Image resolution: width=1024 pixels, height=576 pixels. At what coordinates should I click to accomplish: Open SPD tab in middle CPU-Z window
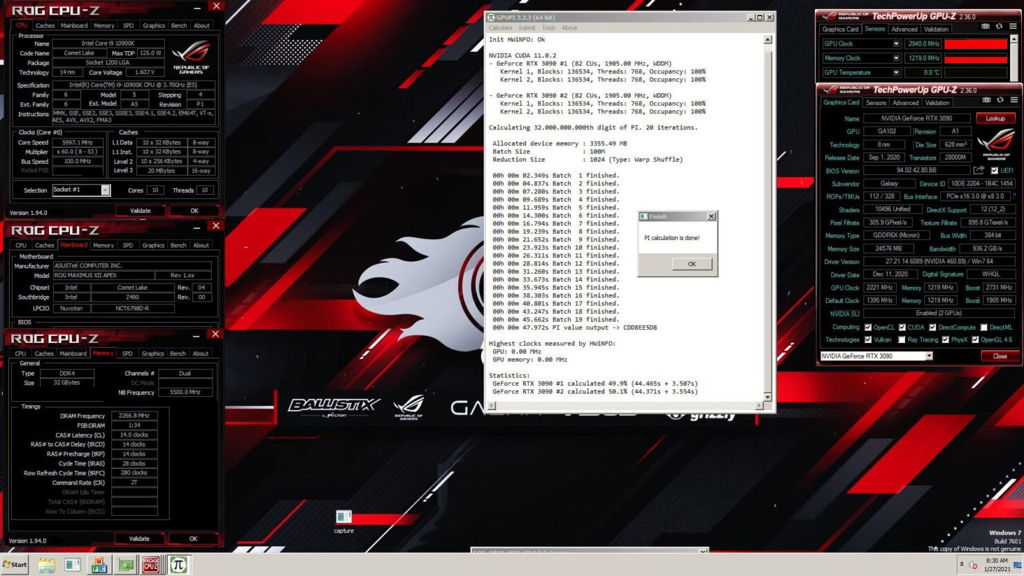click(x=127, y=246)
